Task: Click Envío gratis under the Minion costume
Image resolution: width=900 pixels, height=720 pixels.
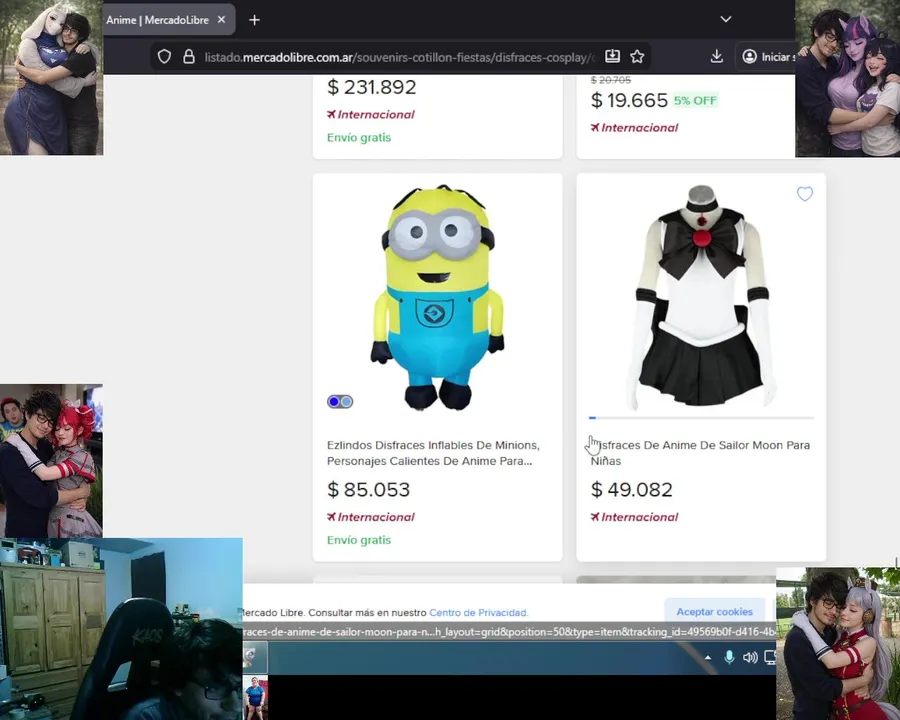Action: pyautogui.click(x=359, y=540)
